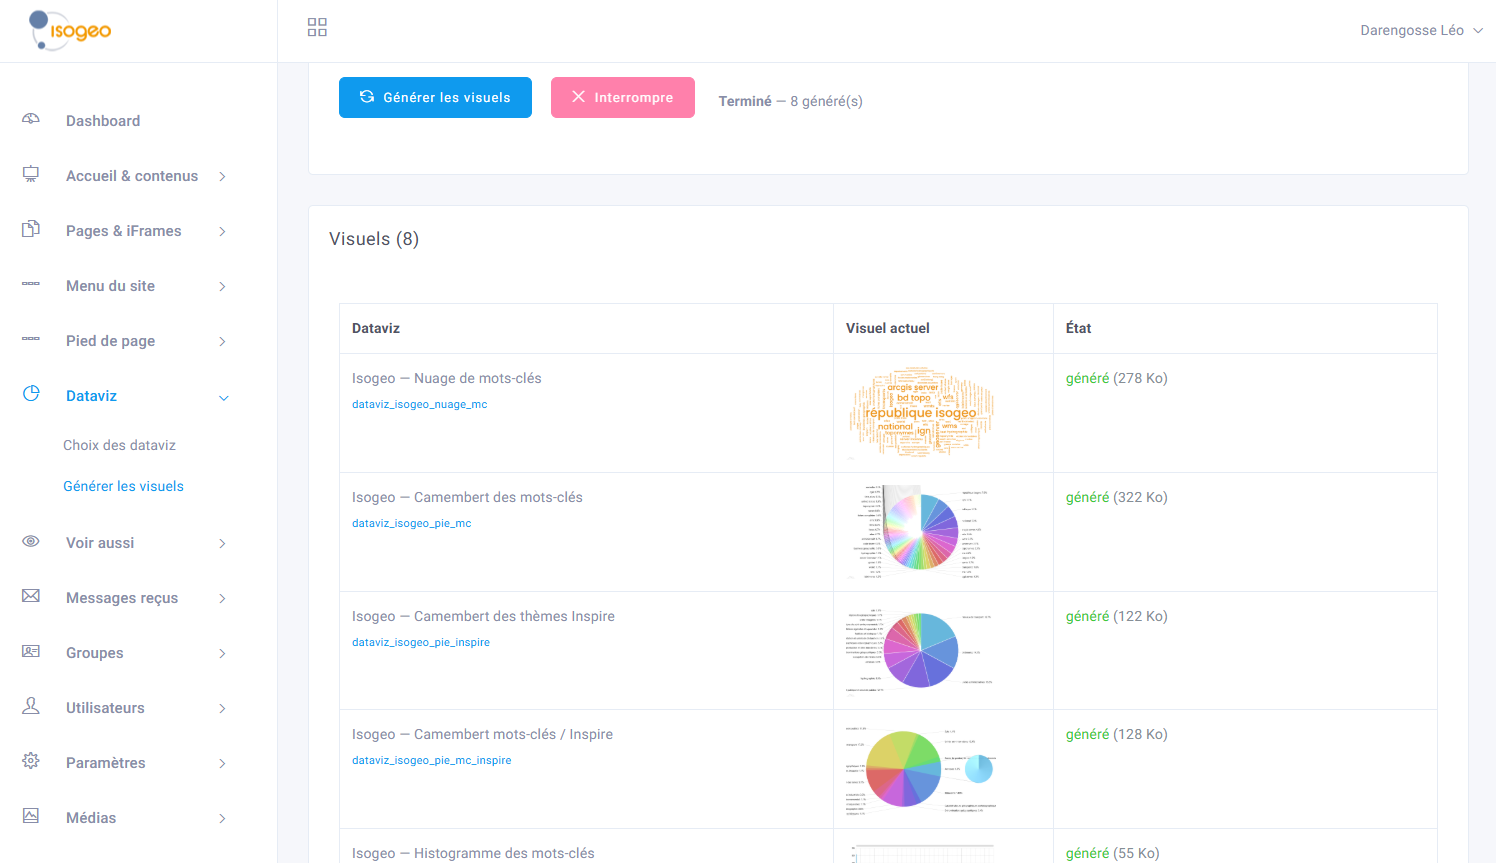The height and width of the screenshot is (863, 1496).
Task: Open Utilisateurs menu item
Action: pos(105,708)
